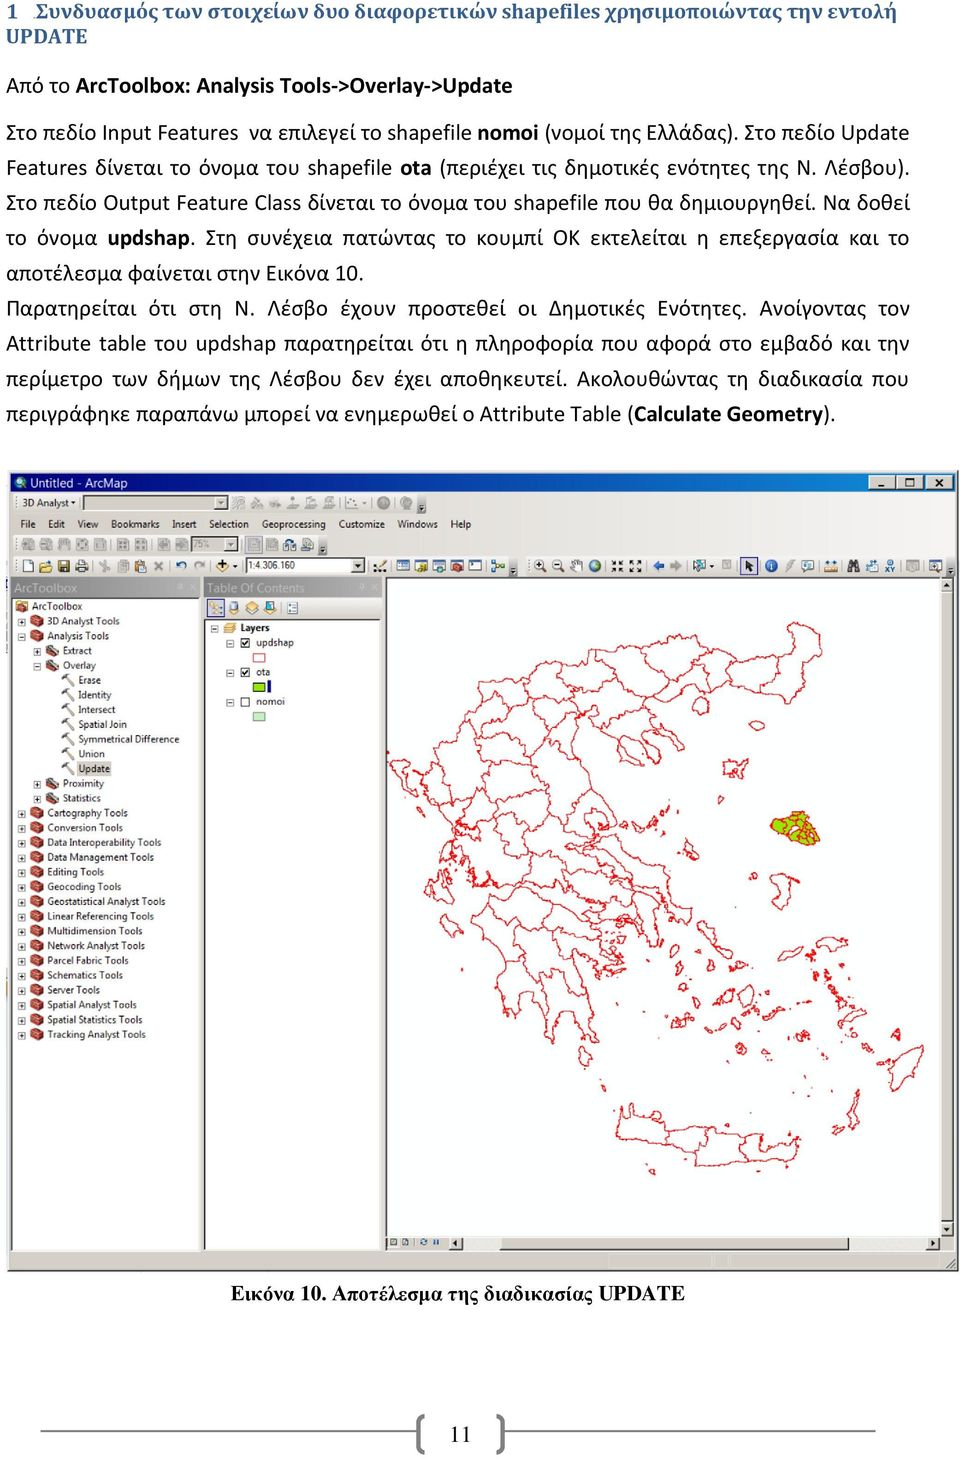Open the 3D Analyst toolbar dropdown menu

[48, 503]
